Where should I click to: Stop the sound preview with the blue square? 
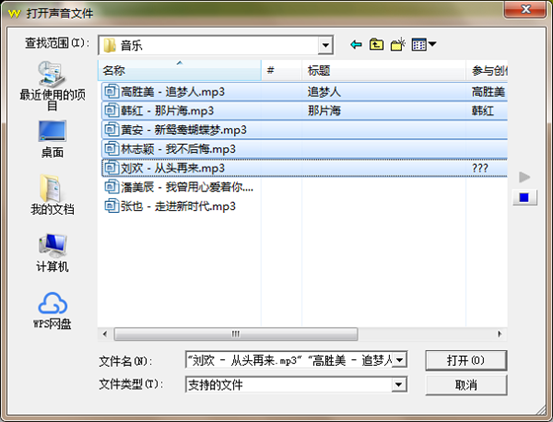click(x=524, y=197)
